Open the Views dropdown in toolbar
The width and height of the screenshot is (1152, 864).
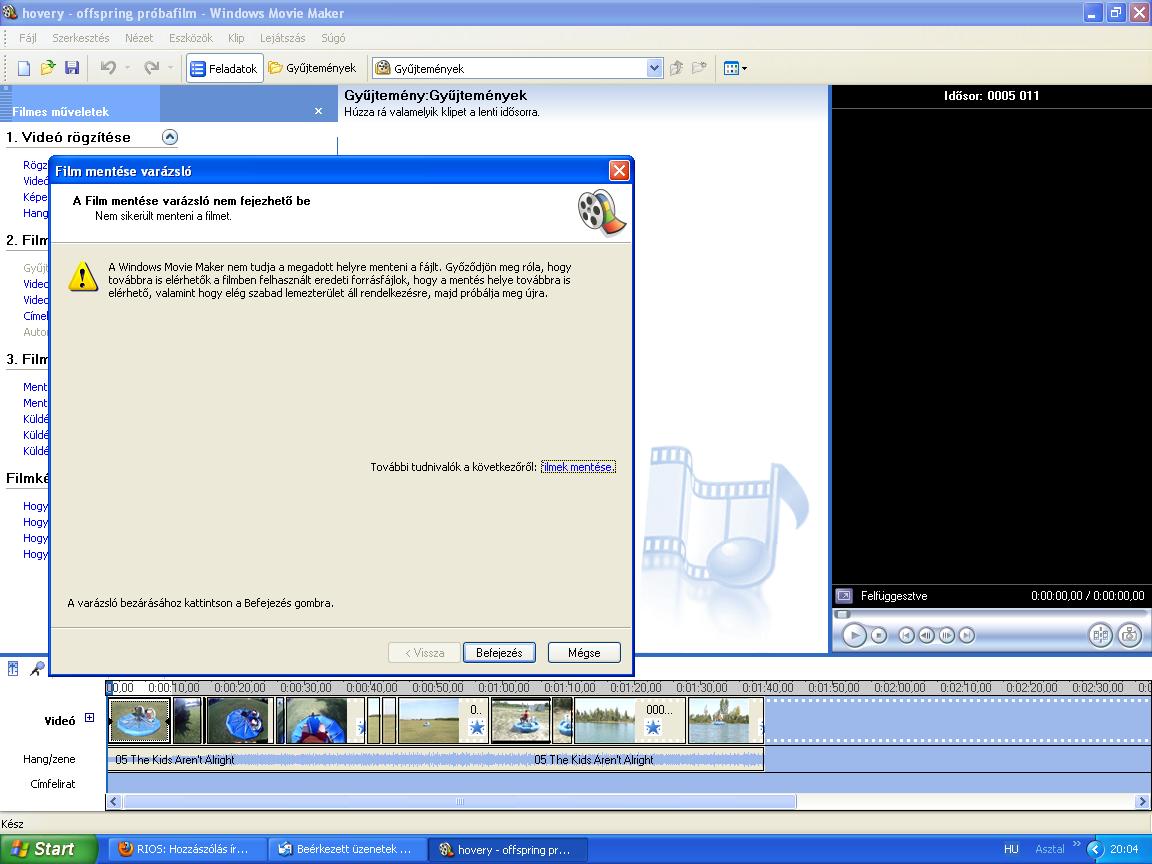coord(735,68)
